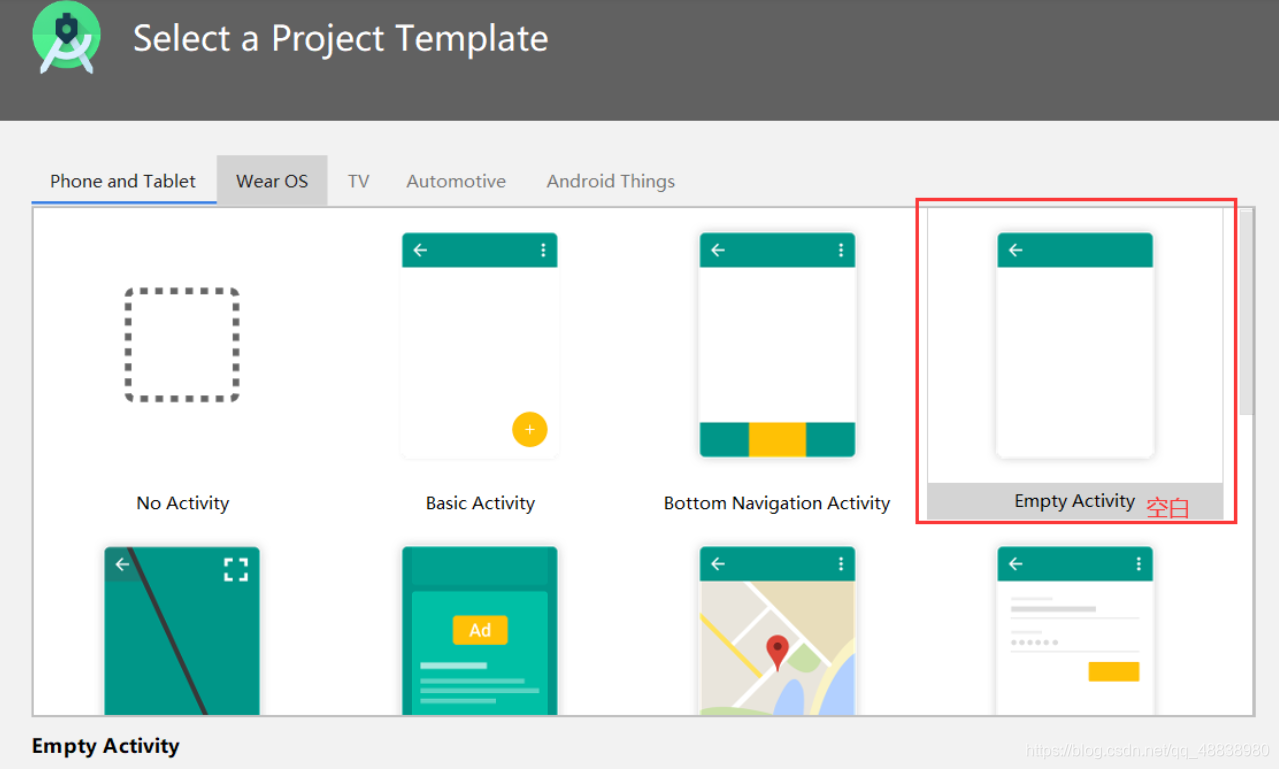1279x769 pixels.
Task: Click the three-dot icon in Bottom Navigation thumbnail
Action: coord(841,250)
